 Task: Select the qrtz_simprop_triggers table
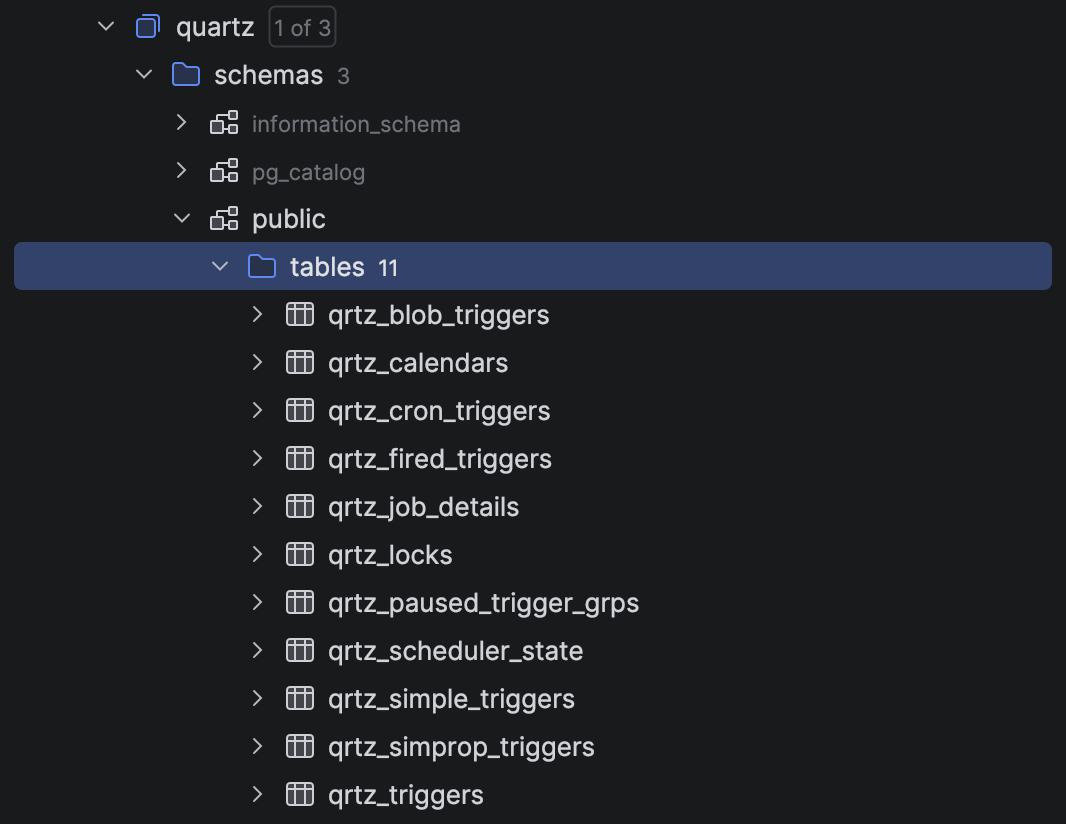(461, 747)
